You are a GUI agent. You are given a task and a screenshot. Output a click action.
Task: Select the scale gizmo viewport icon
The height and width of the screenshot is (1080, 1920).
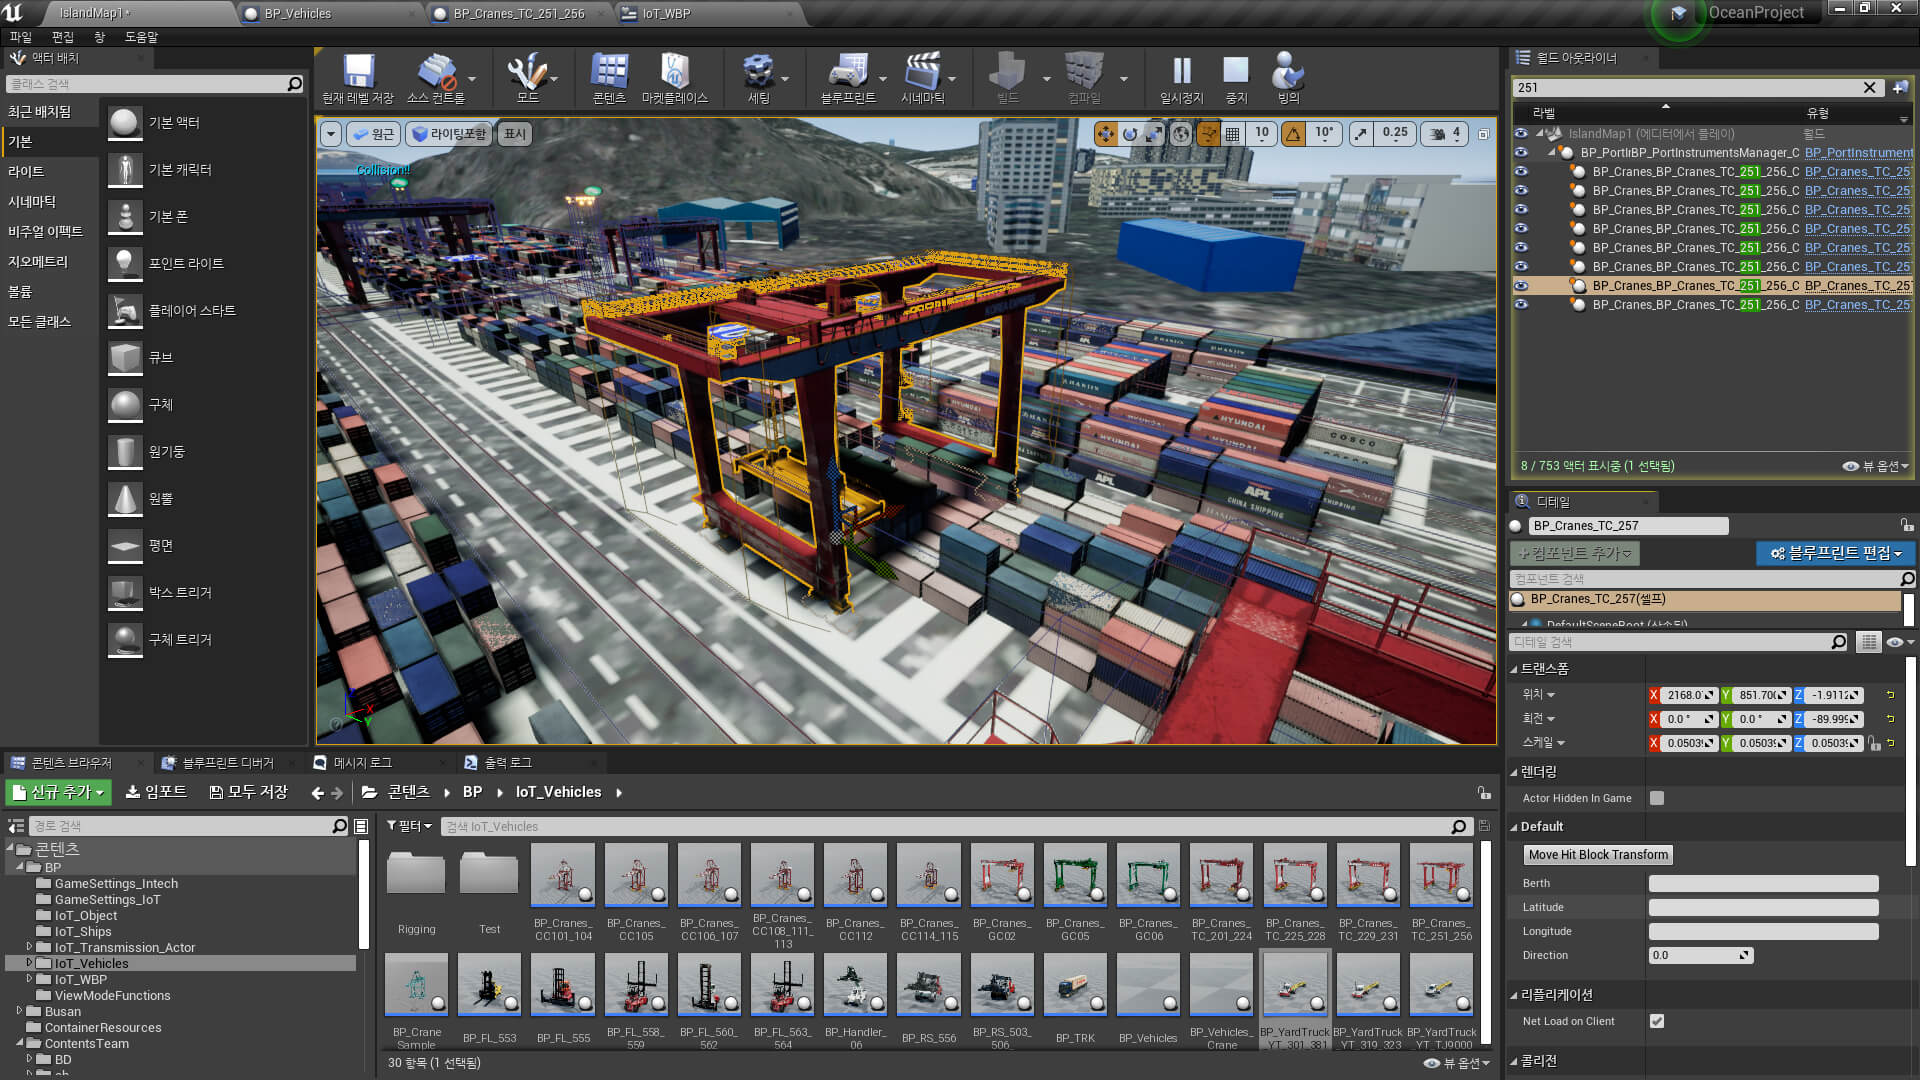pos(1154,133)
